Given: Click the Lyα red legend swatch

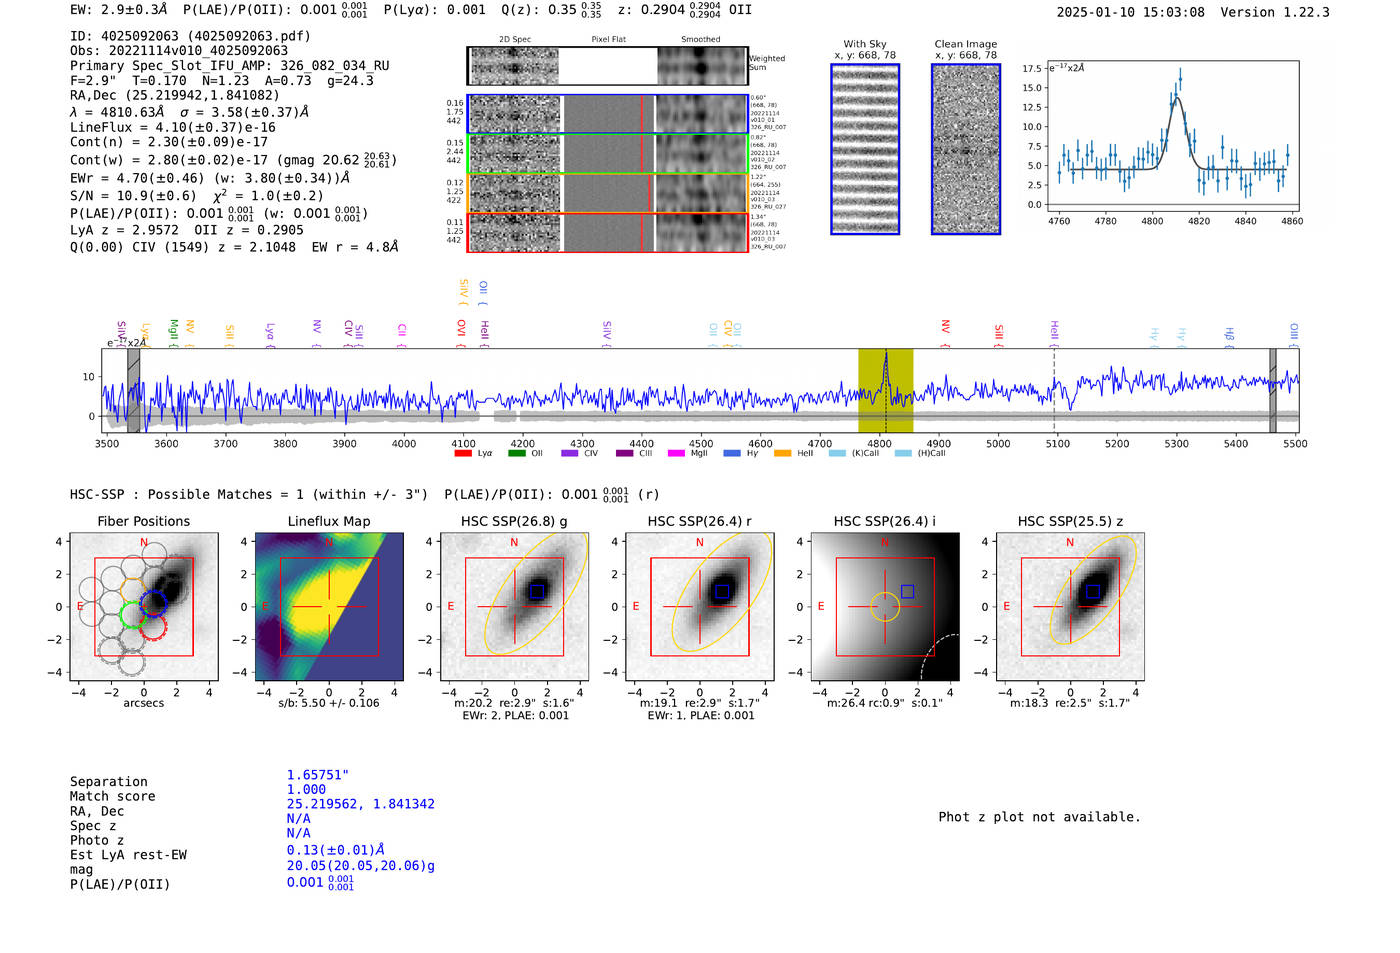Looking at the screenshot, I should [462, 453].
